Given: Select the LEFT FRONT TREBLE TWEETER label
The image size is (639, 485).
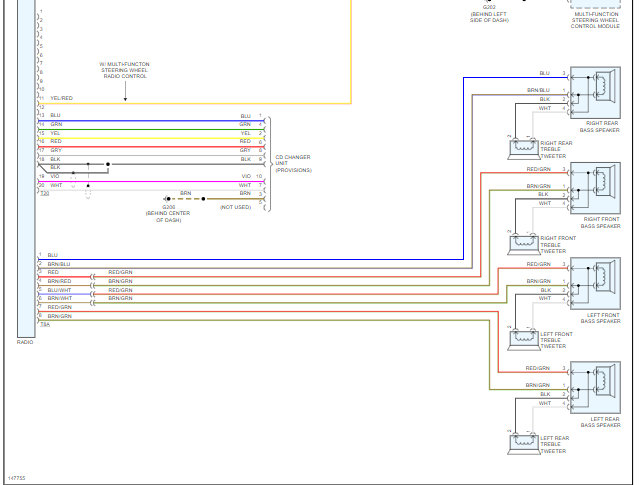Looking at the screenshot, I should pos(556,340).
